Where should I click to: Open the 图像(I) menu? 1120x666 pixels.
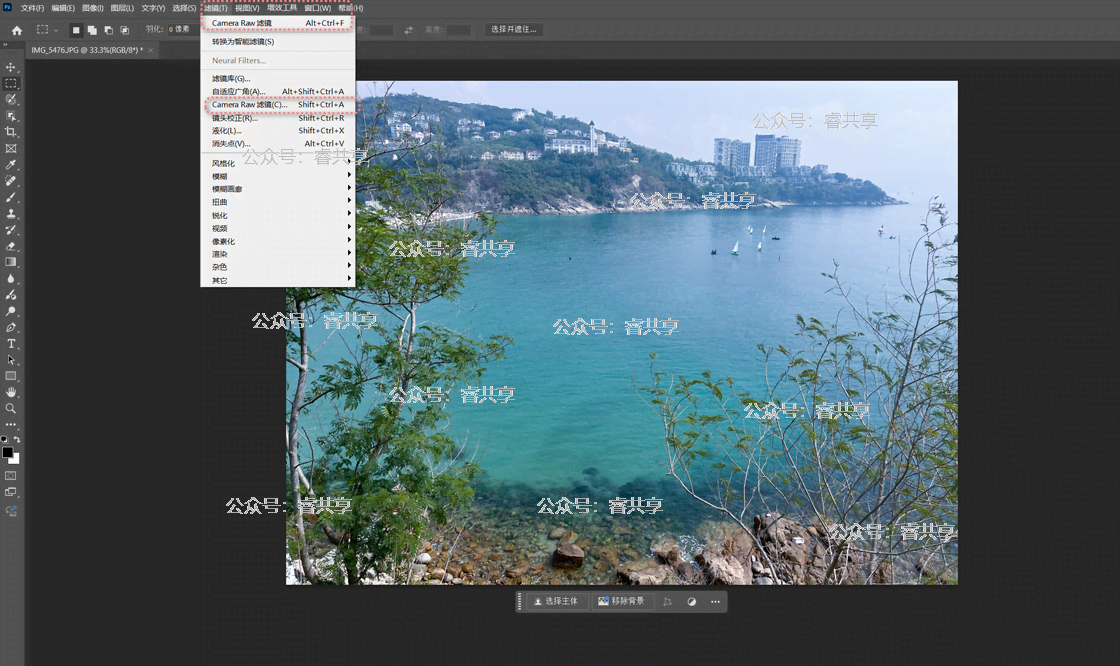click(93, 8)
